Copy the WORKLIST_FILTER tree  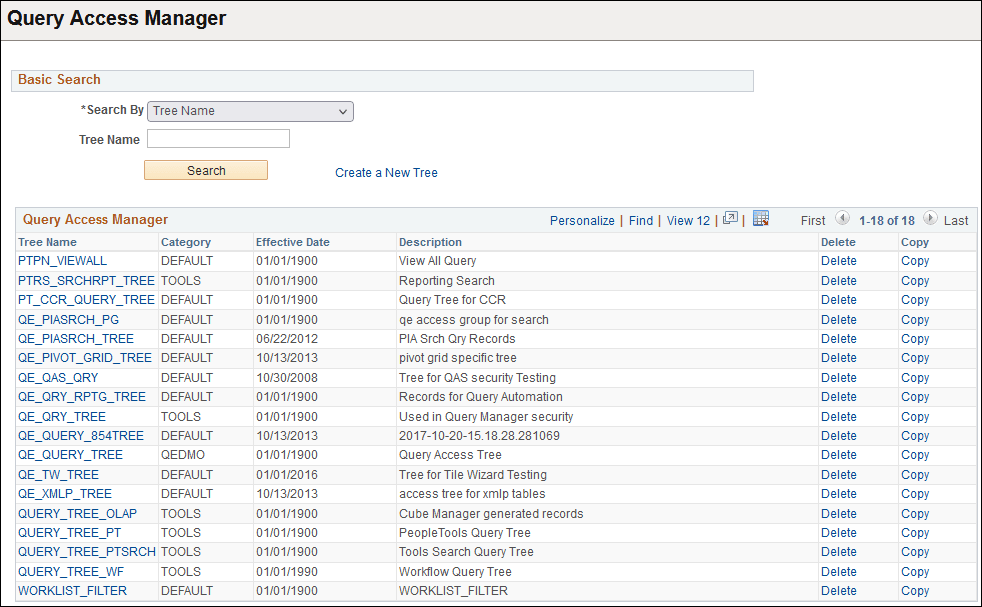(914, 590)
